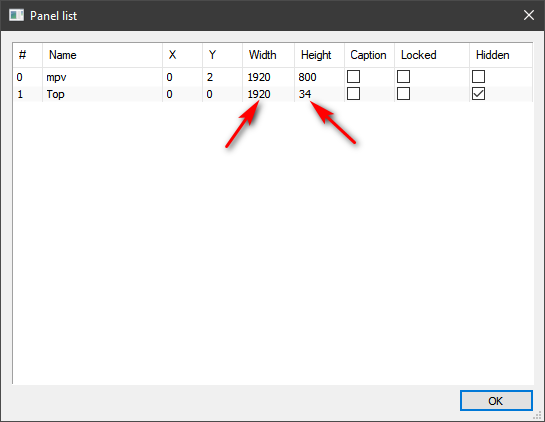
Task: Close the Panel list dialog
Action: click(529, 15)
